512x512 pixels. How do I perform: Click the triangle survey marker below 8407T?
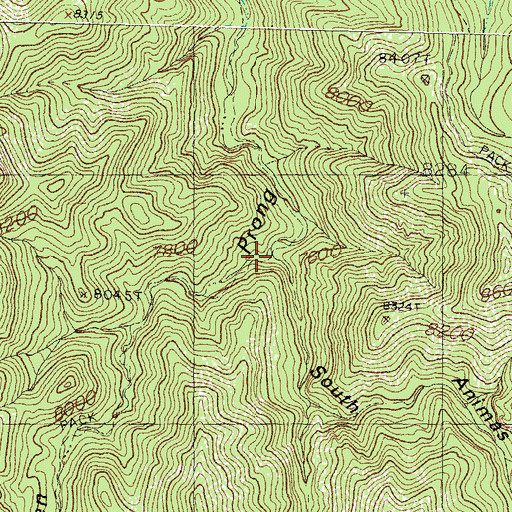point(425,79)
